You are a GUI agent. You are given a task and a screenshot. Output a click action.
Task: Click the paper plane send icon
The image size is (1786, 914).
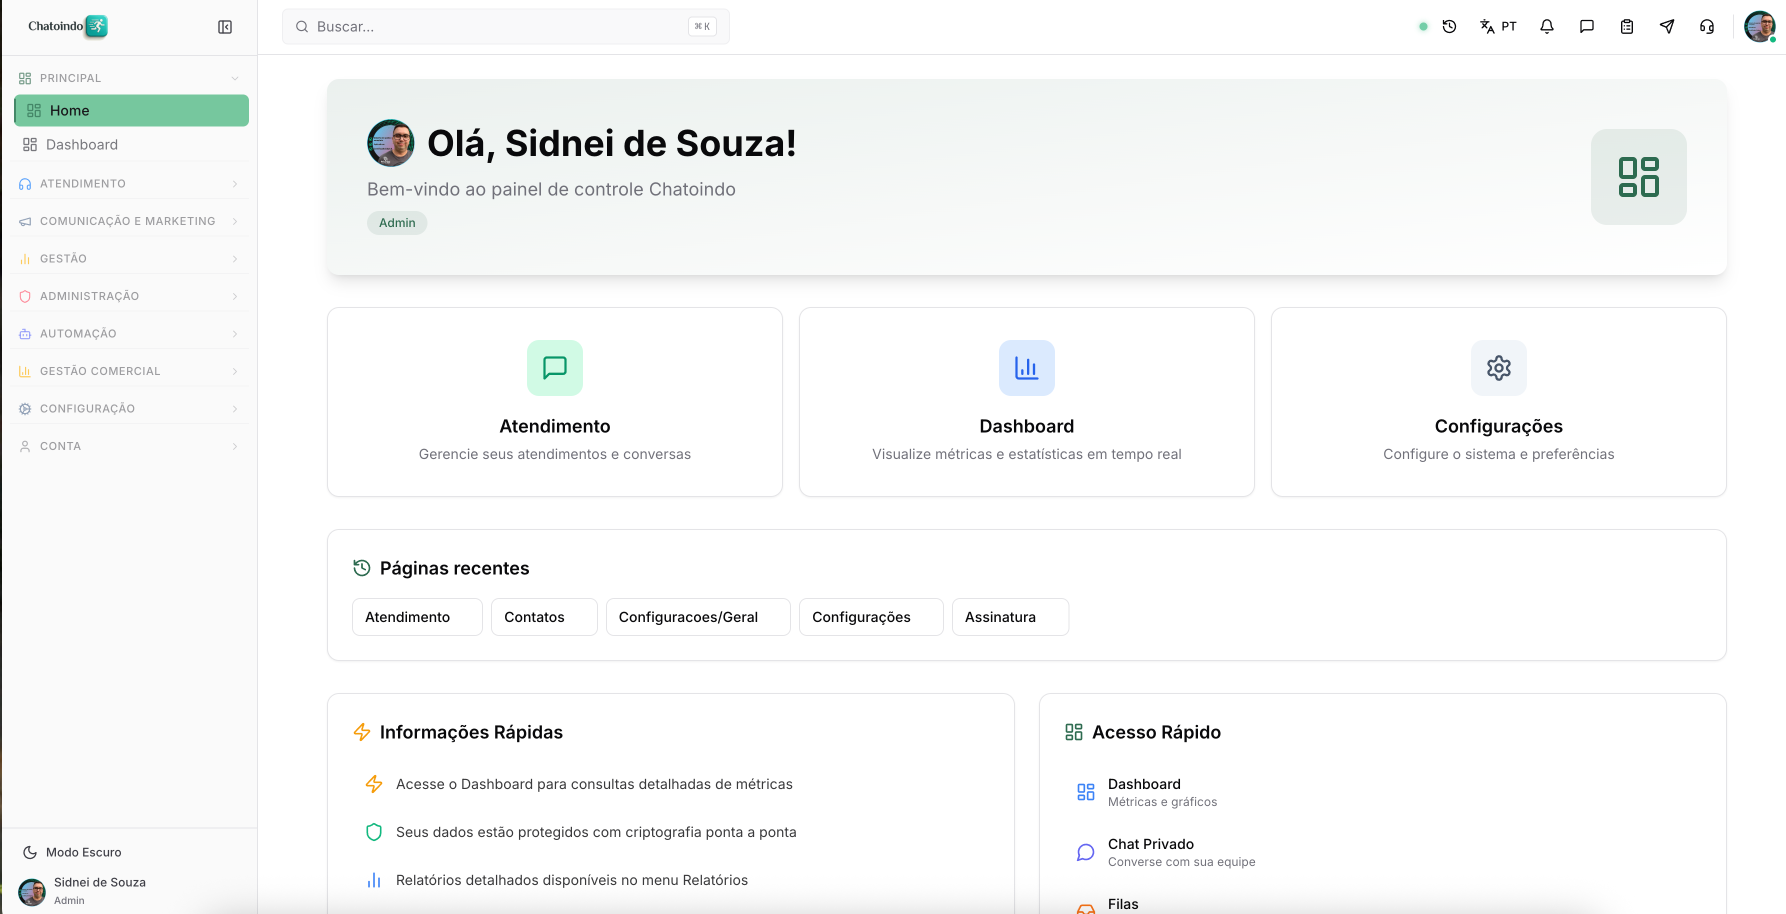1666,26
